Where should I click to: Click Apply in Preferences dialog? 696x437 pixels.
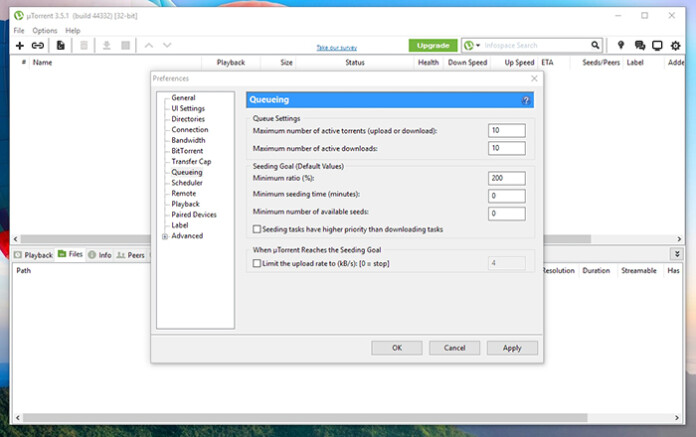[x=512, y=348]
